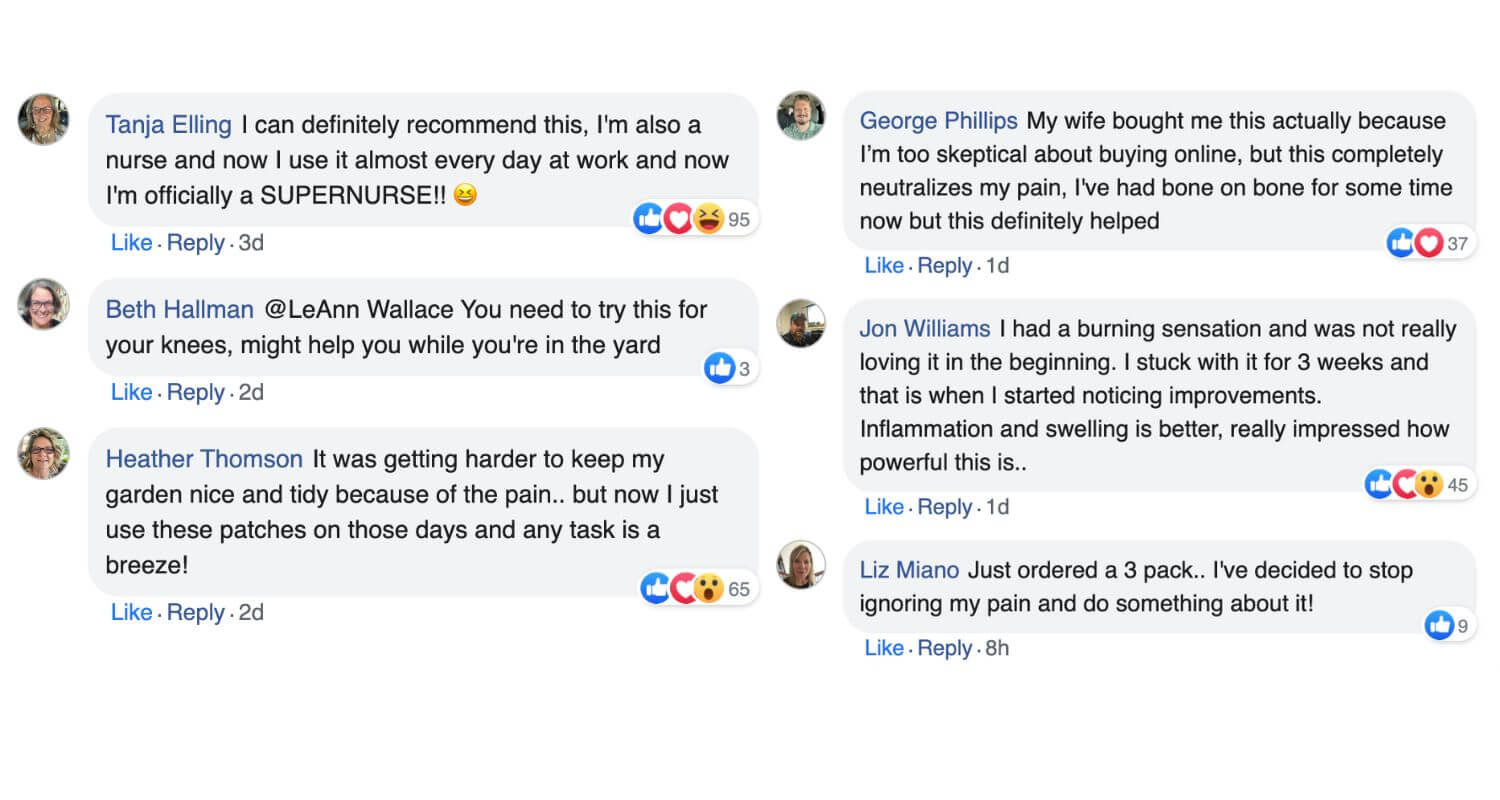Screen dimensions: 1500x800
Task: Click the 8h timestamp on Liz Miano's comment
Action: coord(997,648)
